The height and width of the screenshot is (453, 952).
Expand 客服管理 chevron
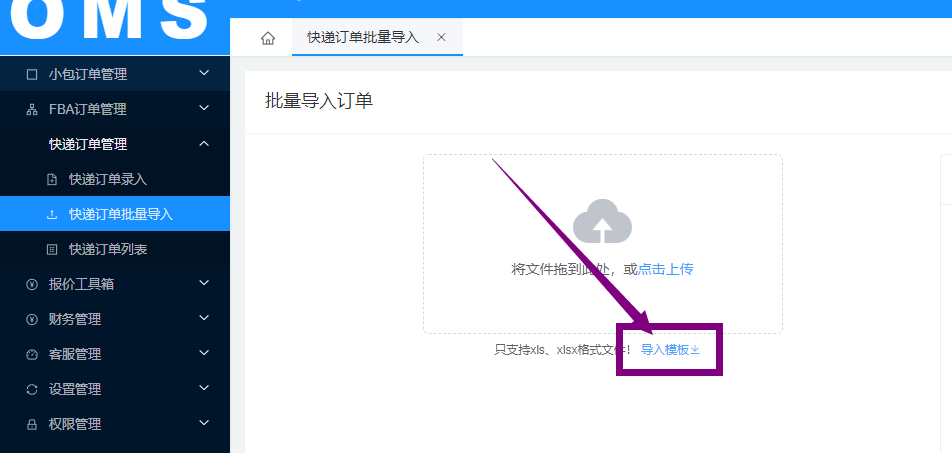point(204,353)
